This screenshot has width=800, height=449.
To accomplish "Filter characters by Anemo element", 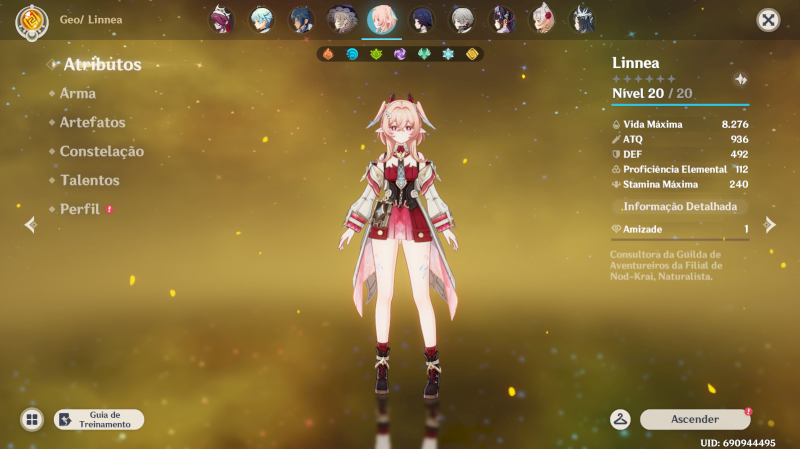I will pos(424,54).
